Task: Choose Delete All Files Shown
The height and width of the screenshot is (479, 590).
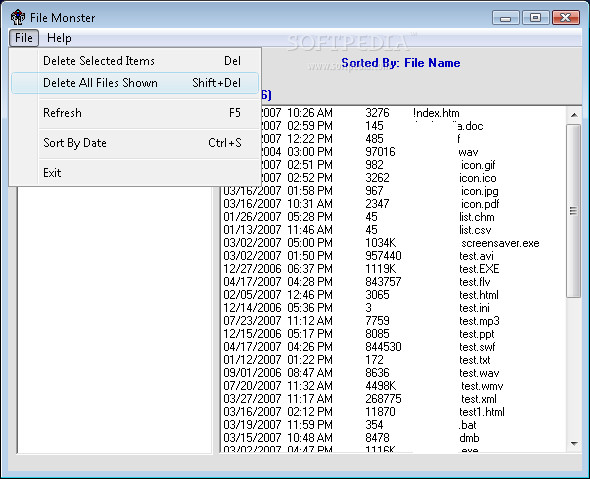Action: click(x=135, y=83)
